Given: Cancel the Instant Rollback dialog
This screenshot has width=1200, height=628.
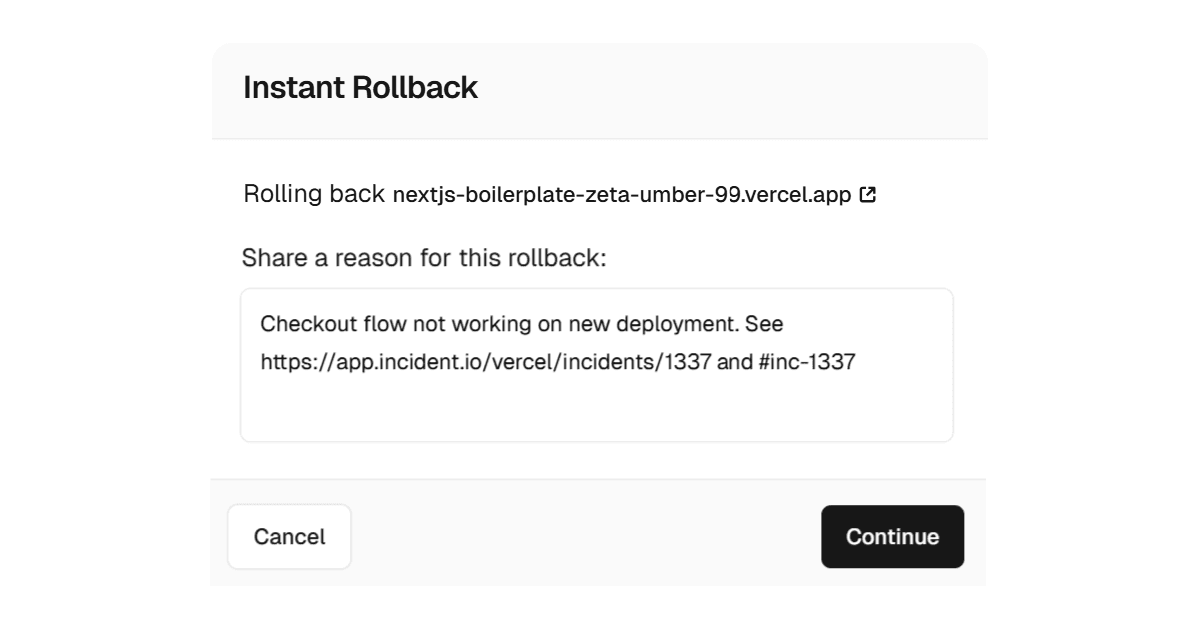Looking at the screenshot, I should [289, 537].
